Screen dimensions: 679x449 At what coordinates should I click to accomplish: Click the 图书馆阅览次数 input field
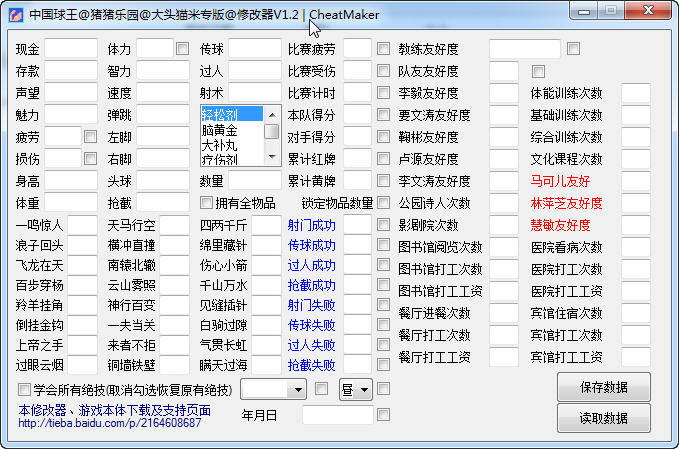(x=504, y=247)
